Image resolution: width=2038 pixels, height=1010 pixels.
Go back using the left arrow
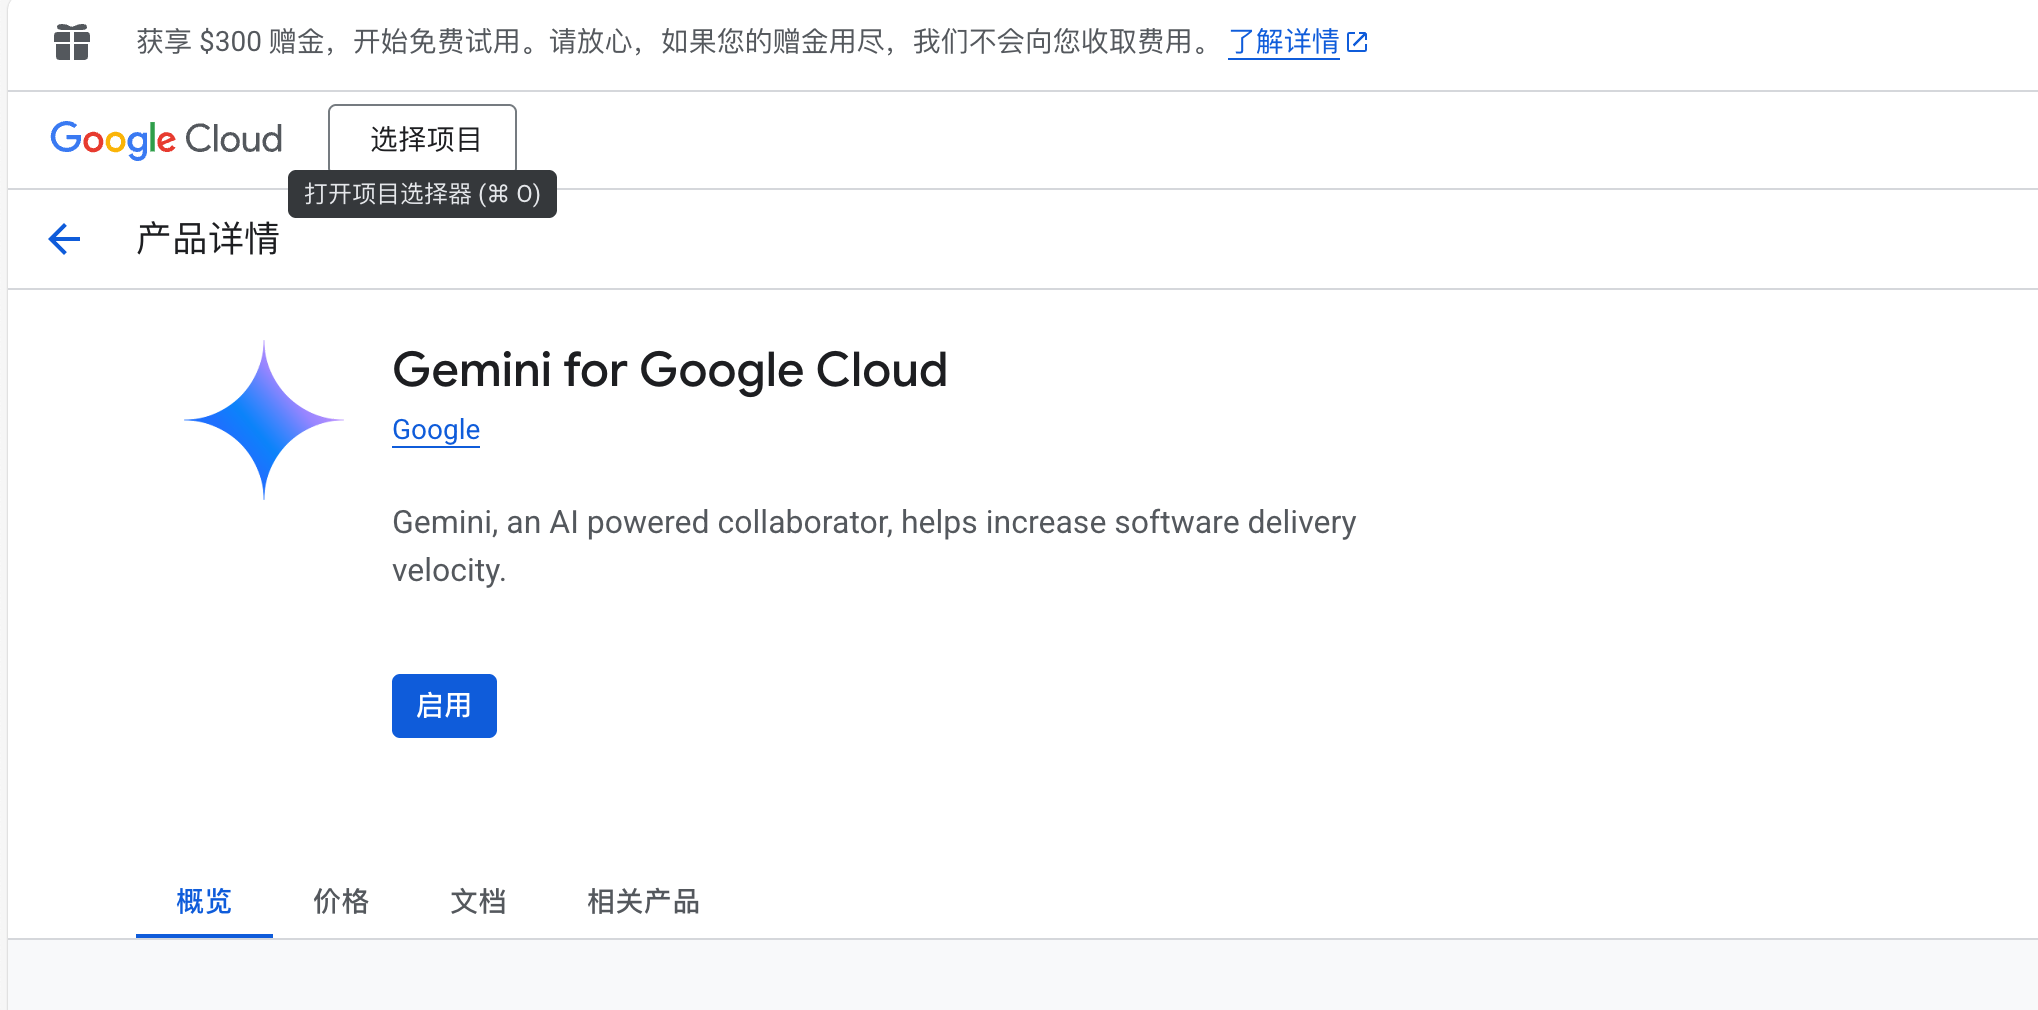pyautogui.click(x=64, y=239)
